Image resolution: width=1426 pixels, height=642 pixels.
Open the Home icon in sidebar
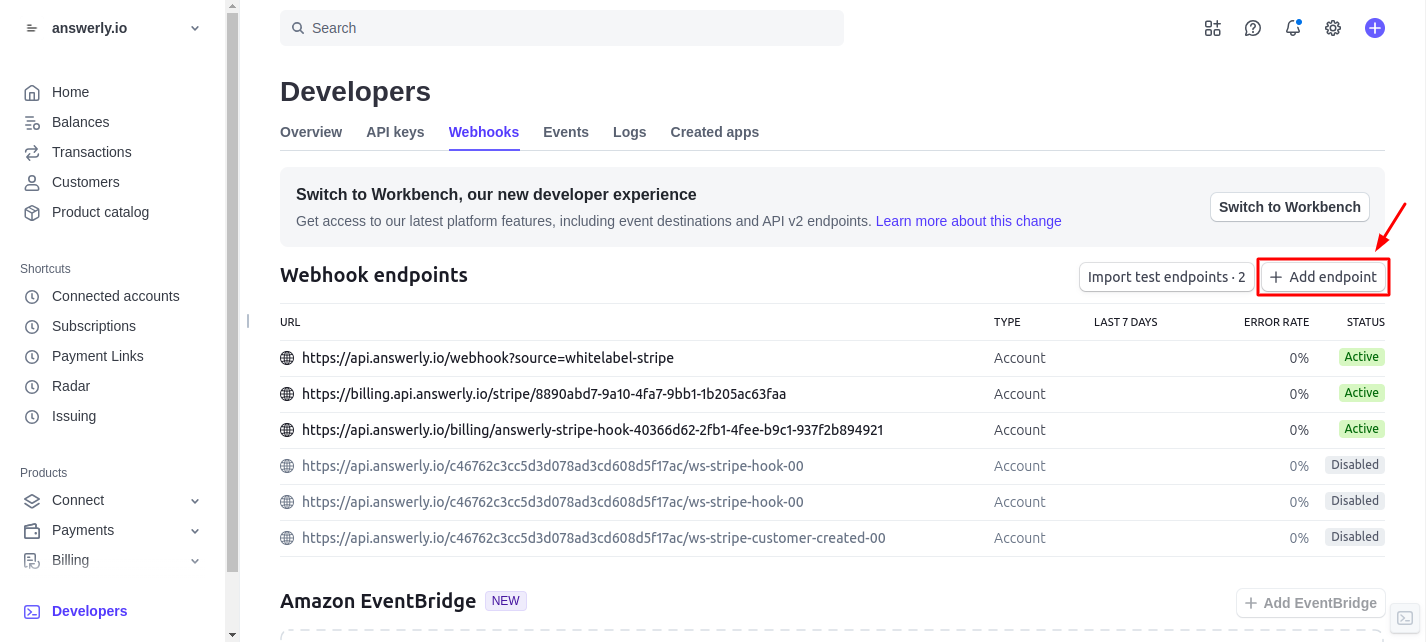[32, 92]
